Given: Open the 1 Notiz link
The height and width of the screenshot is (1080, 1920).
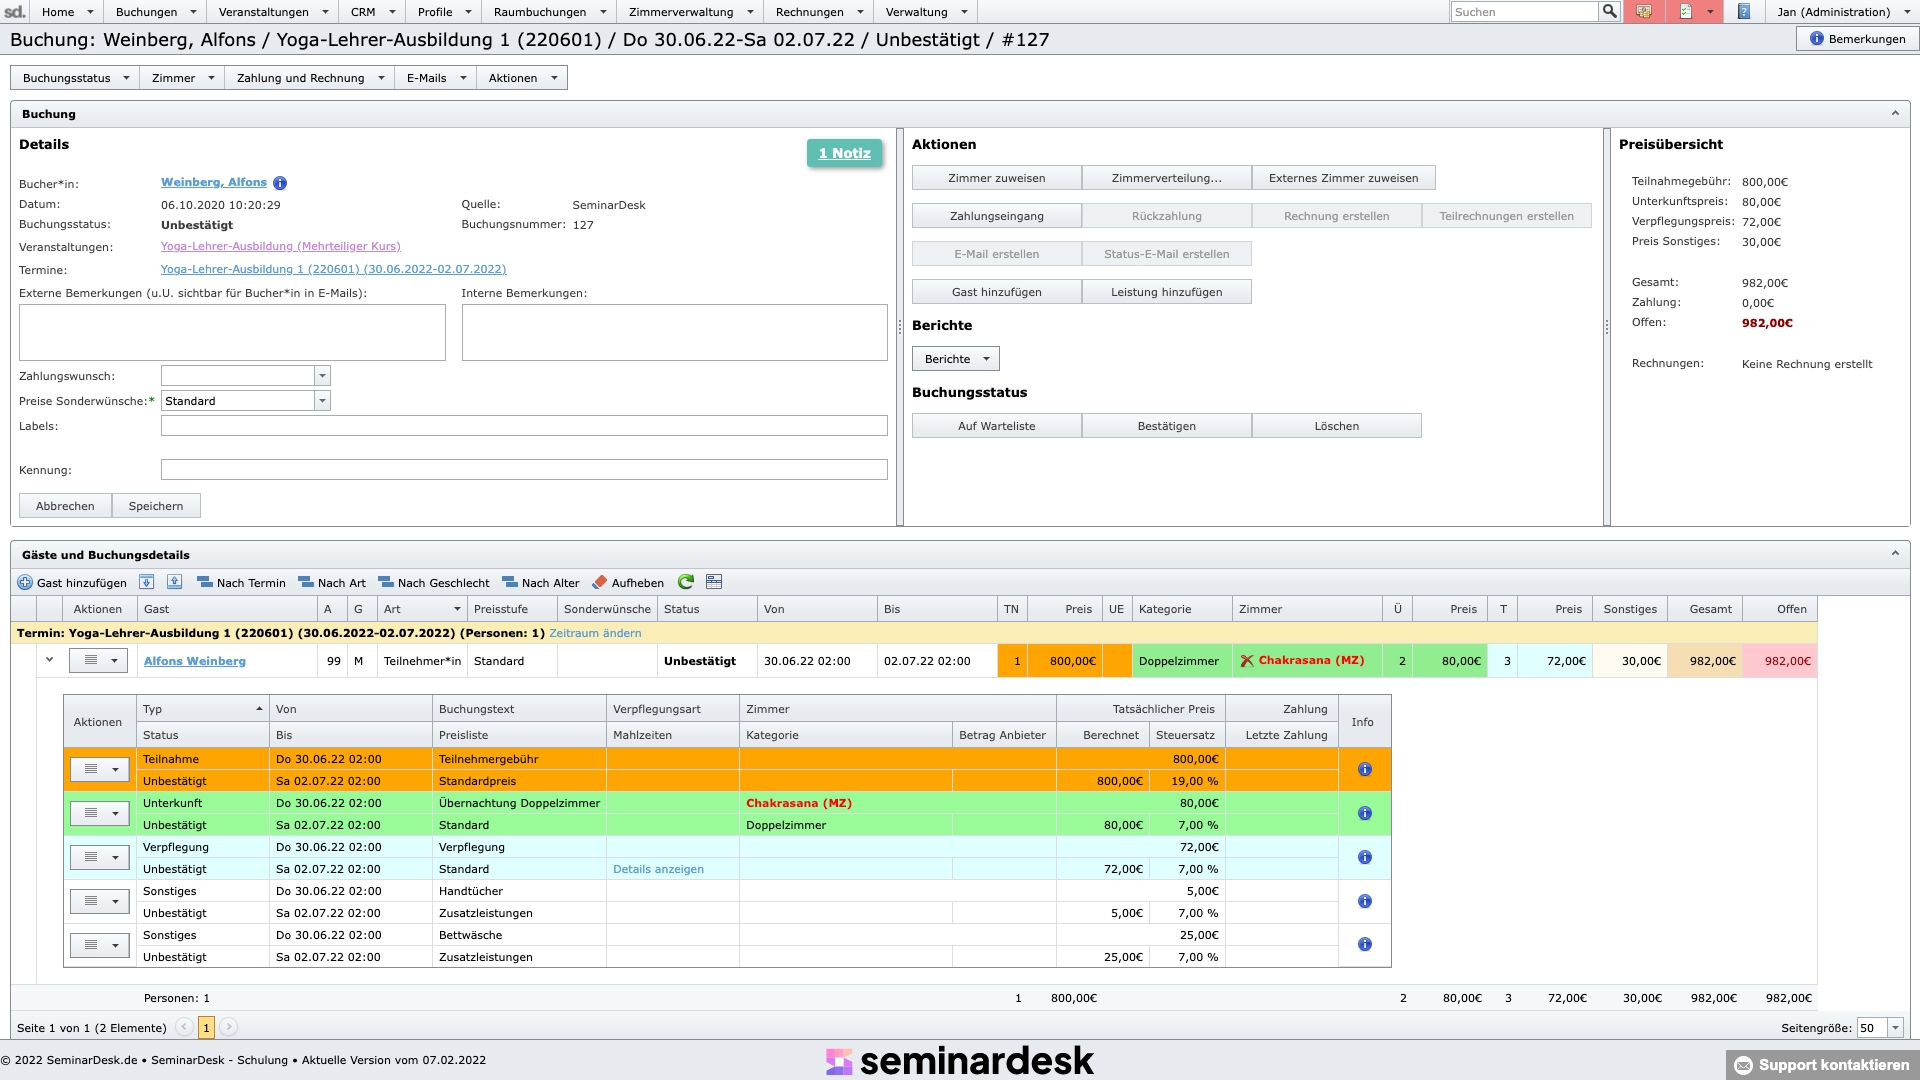Looking at the screenshot, I should 844,153.
